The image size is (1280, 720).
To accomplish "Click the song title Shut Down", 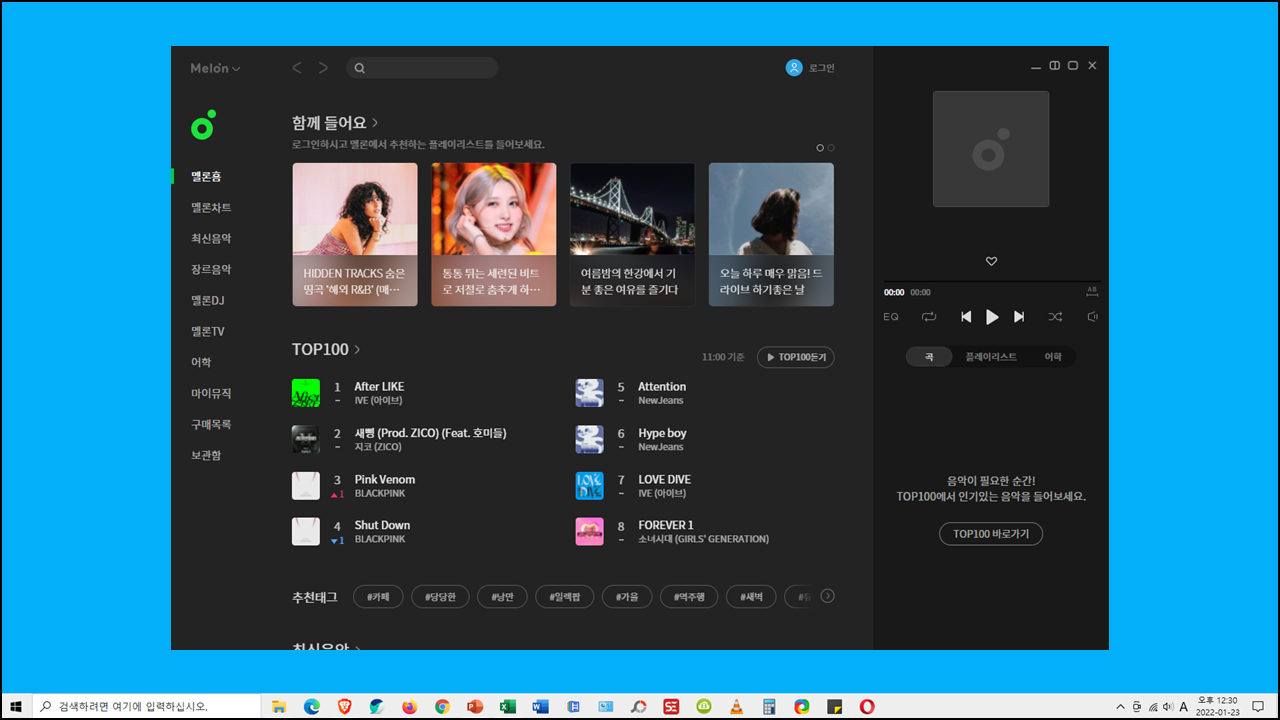I will pyautogui.click(x=382, y=525).
